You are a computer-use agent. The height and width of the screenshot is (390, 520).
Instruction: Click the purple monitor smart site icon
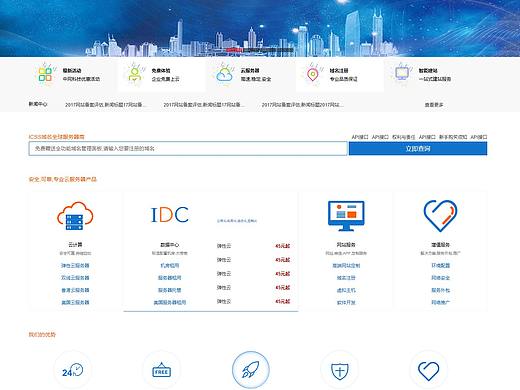401,73
